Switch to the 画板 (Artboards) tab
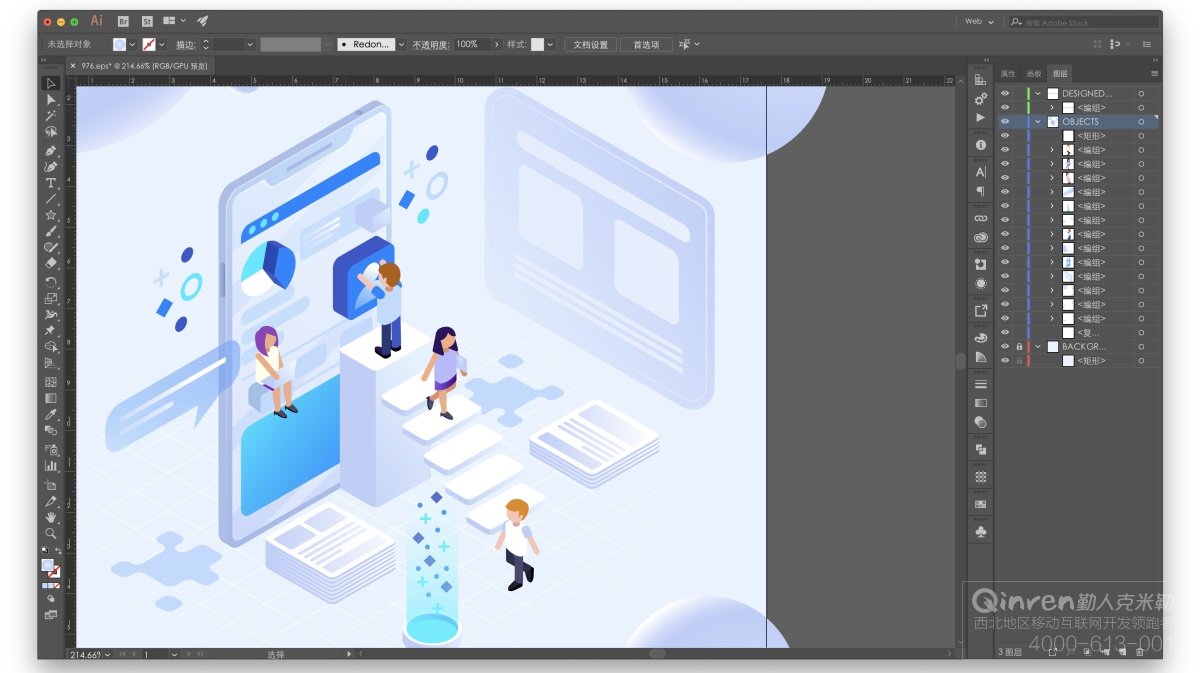The width and height of the screenshot is (1200, 673). 1034,74
